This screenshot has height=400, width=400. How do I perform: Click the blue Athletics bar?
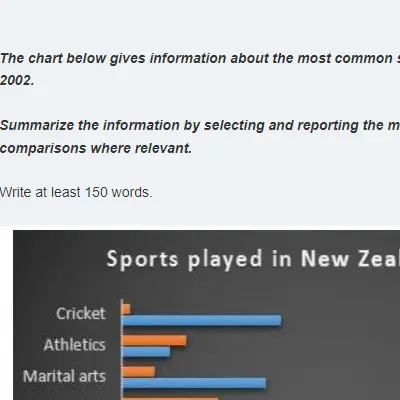[x=146, y=352]
